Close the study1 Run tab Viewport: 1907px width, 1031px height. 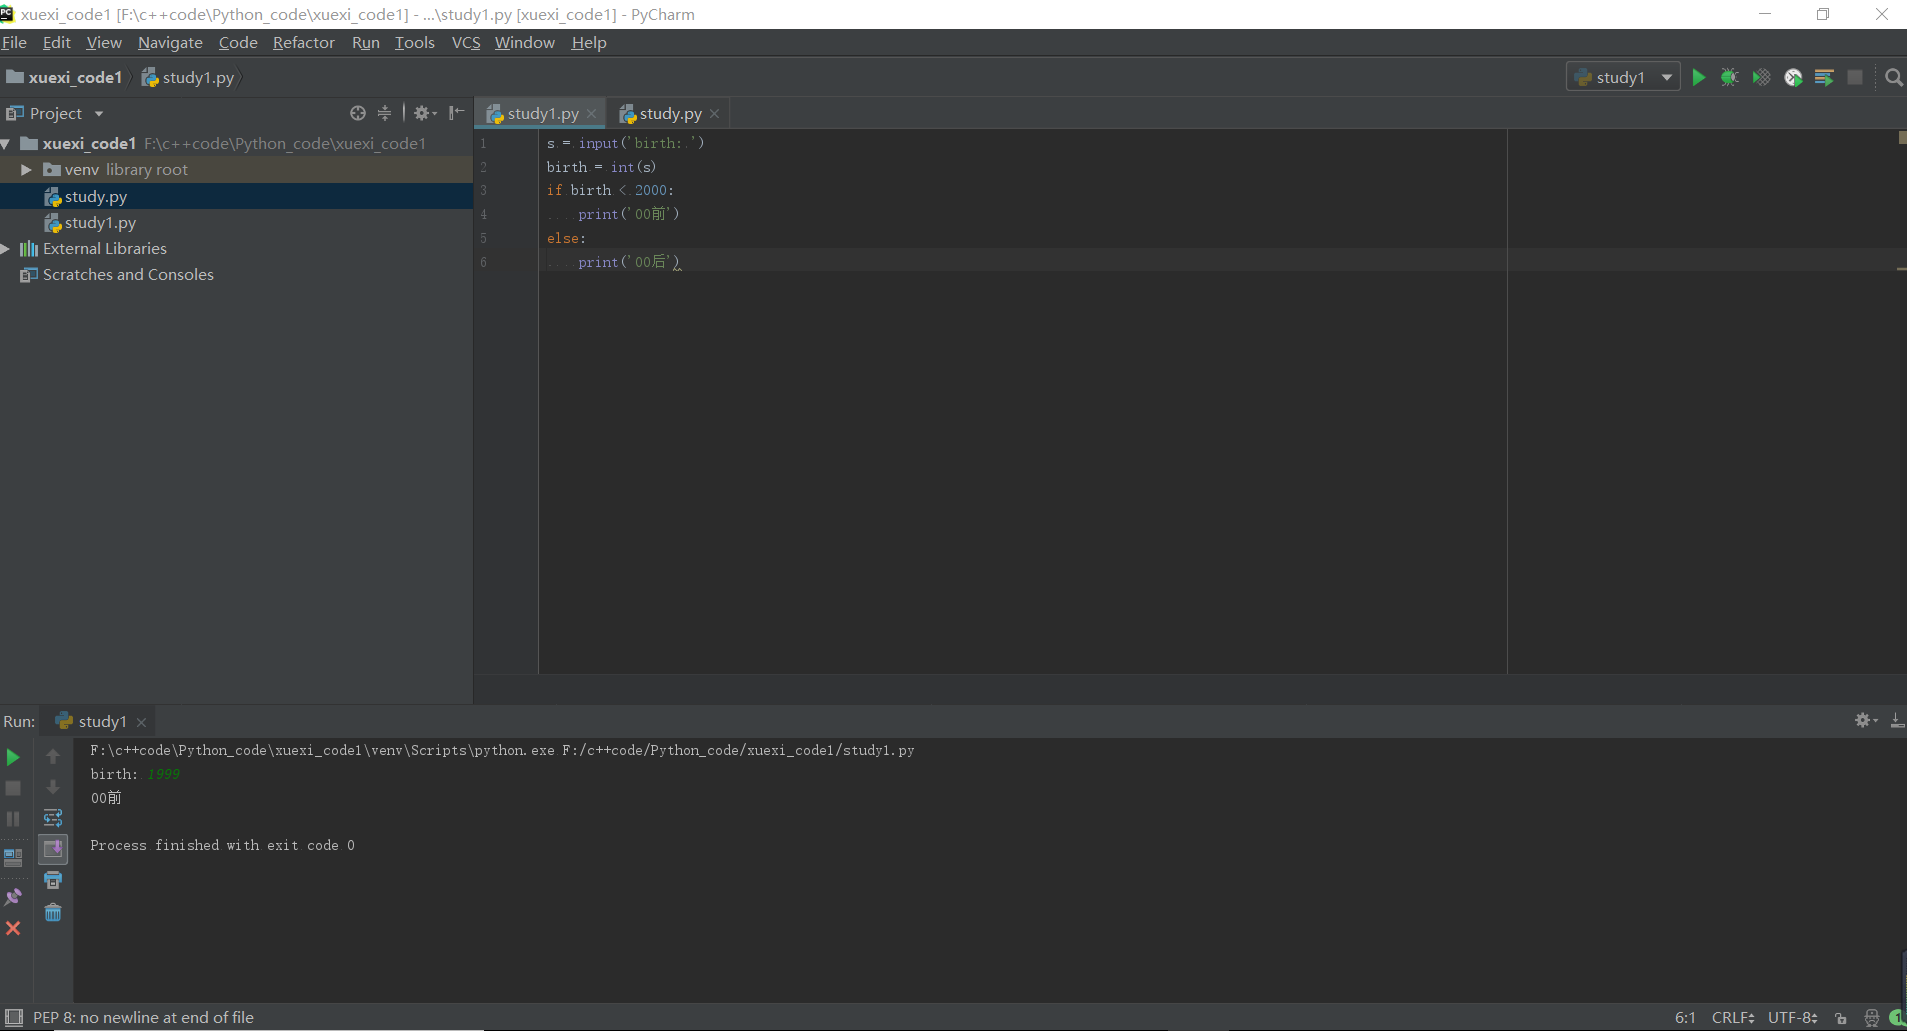point(141,722)
